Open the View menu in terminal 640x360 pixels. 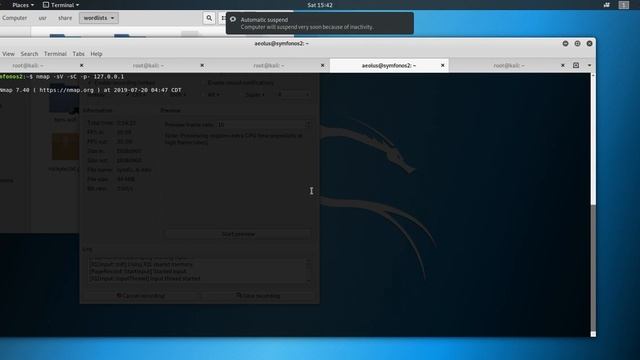point(8,54)
